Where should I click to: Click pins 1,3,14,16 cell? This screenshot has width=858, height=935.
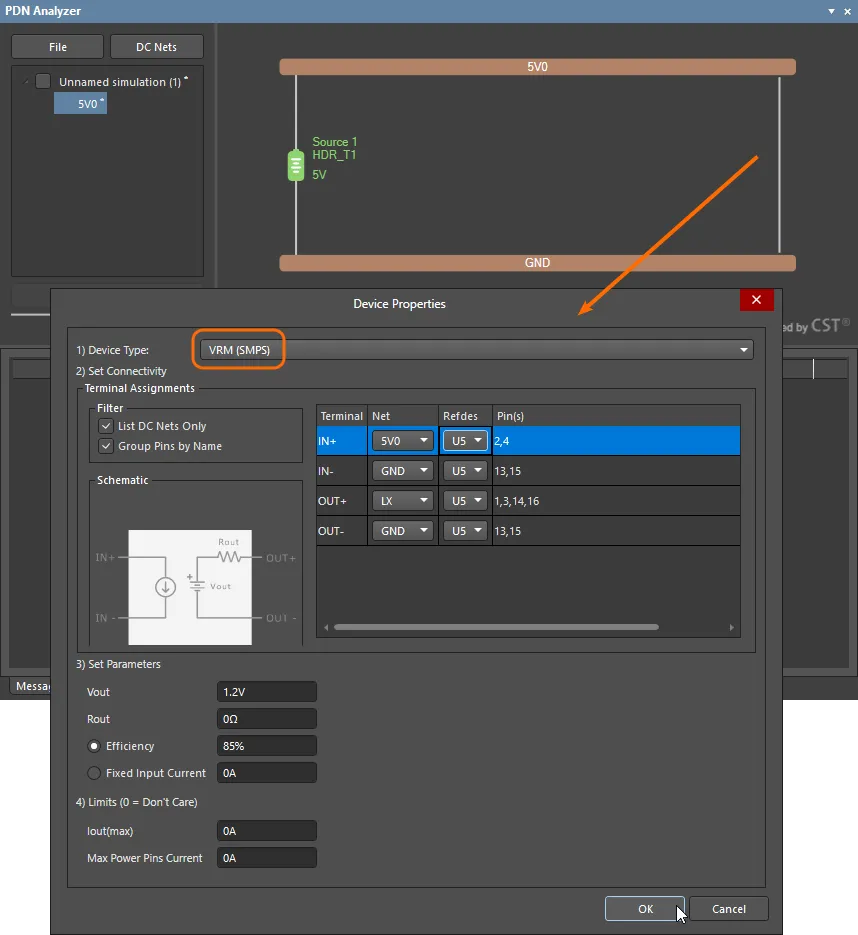point(617,501)
